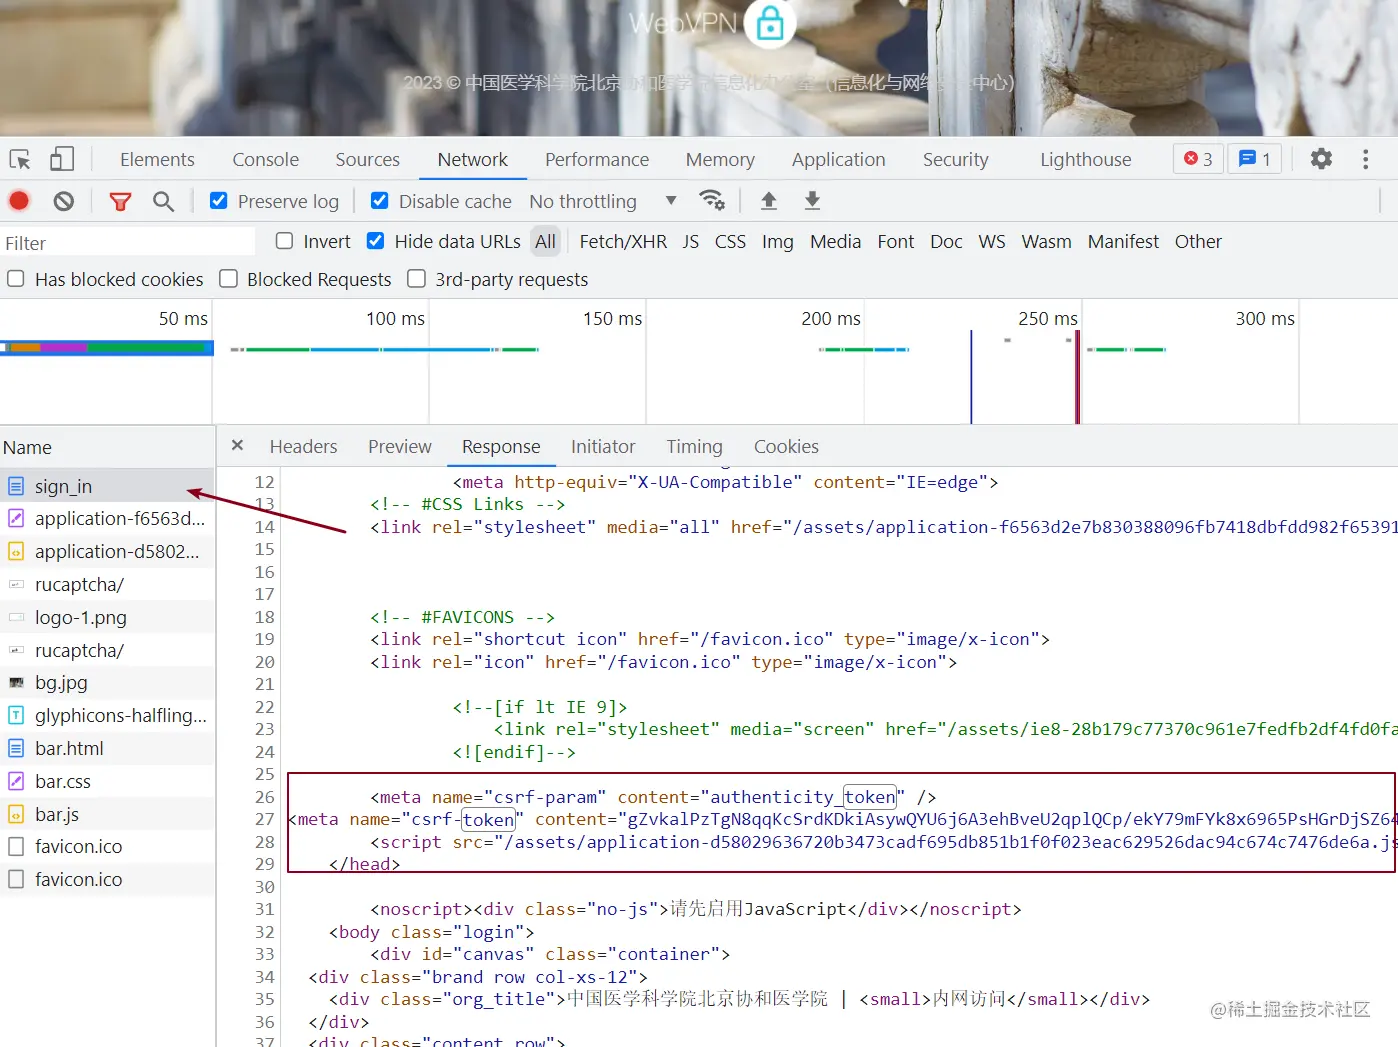Click the 3 errors badge
Screen dimensions: 1398x1047
[1198, 159]
